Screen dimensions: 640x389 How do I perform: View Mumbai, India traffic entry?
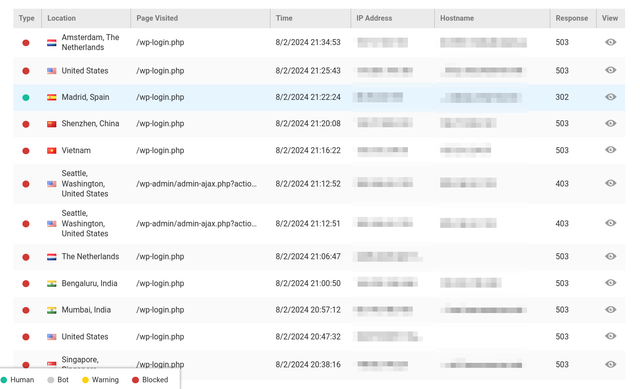click(610, 309)
